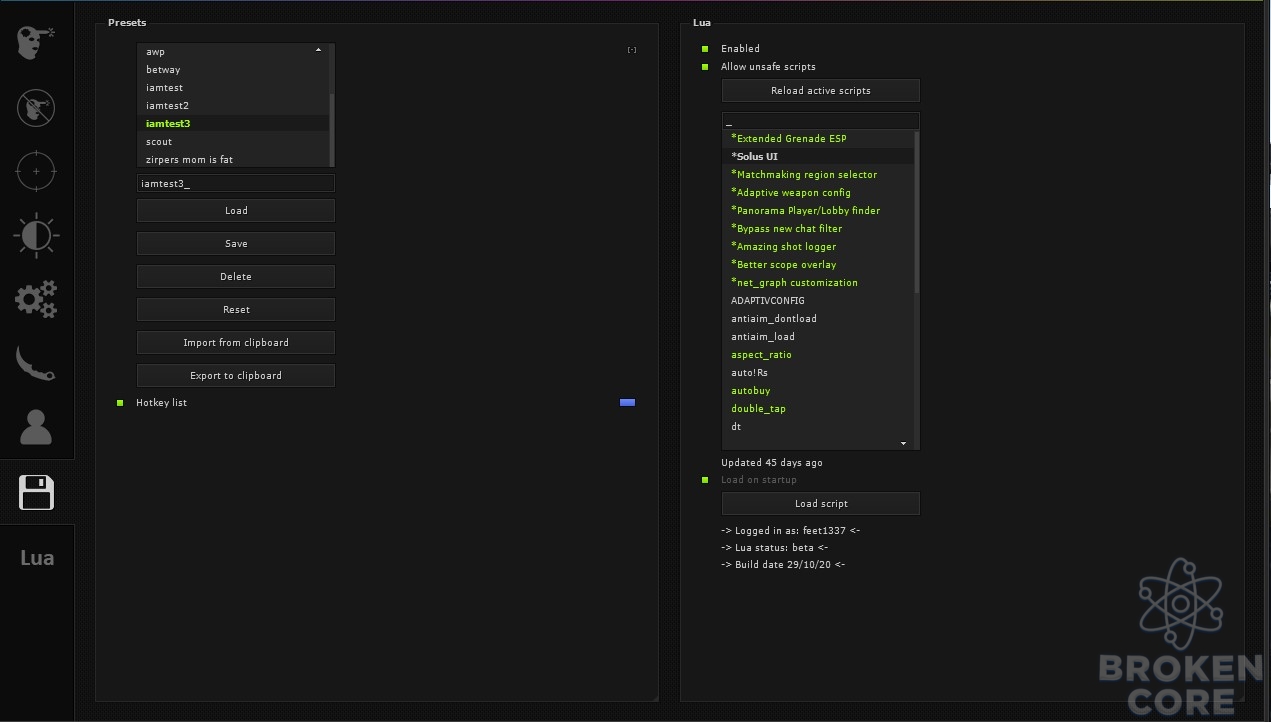The height and width of the screenshot is (722, 1271).
Task: Select the auto!Rs script
Action: click(817, 373)
